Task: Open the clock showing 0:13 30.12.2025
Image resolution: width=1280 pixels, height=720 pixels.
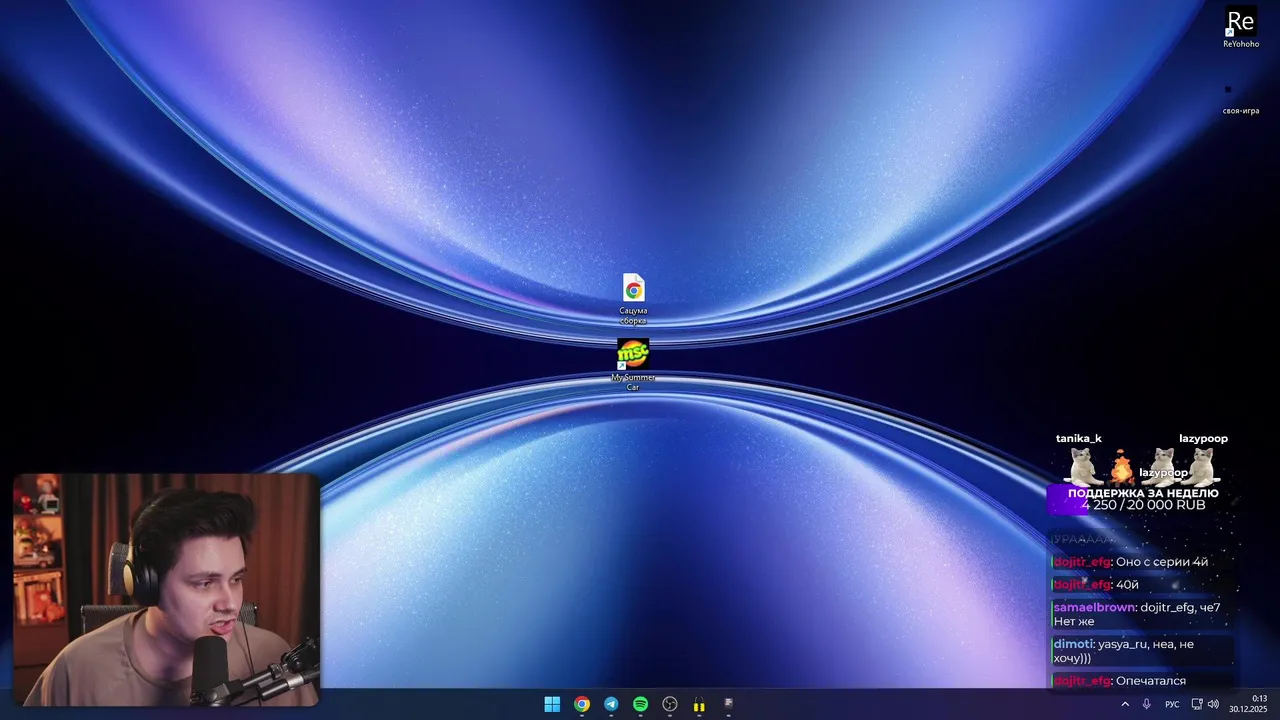Action: coord(1249,704)
